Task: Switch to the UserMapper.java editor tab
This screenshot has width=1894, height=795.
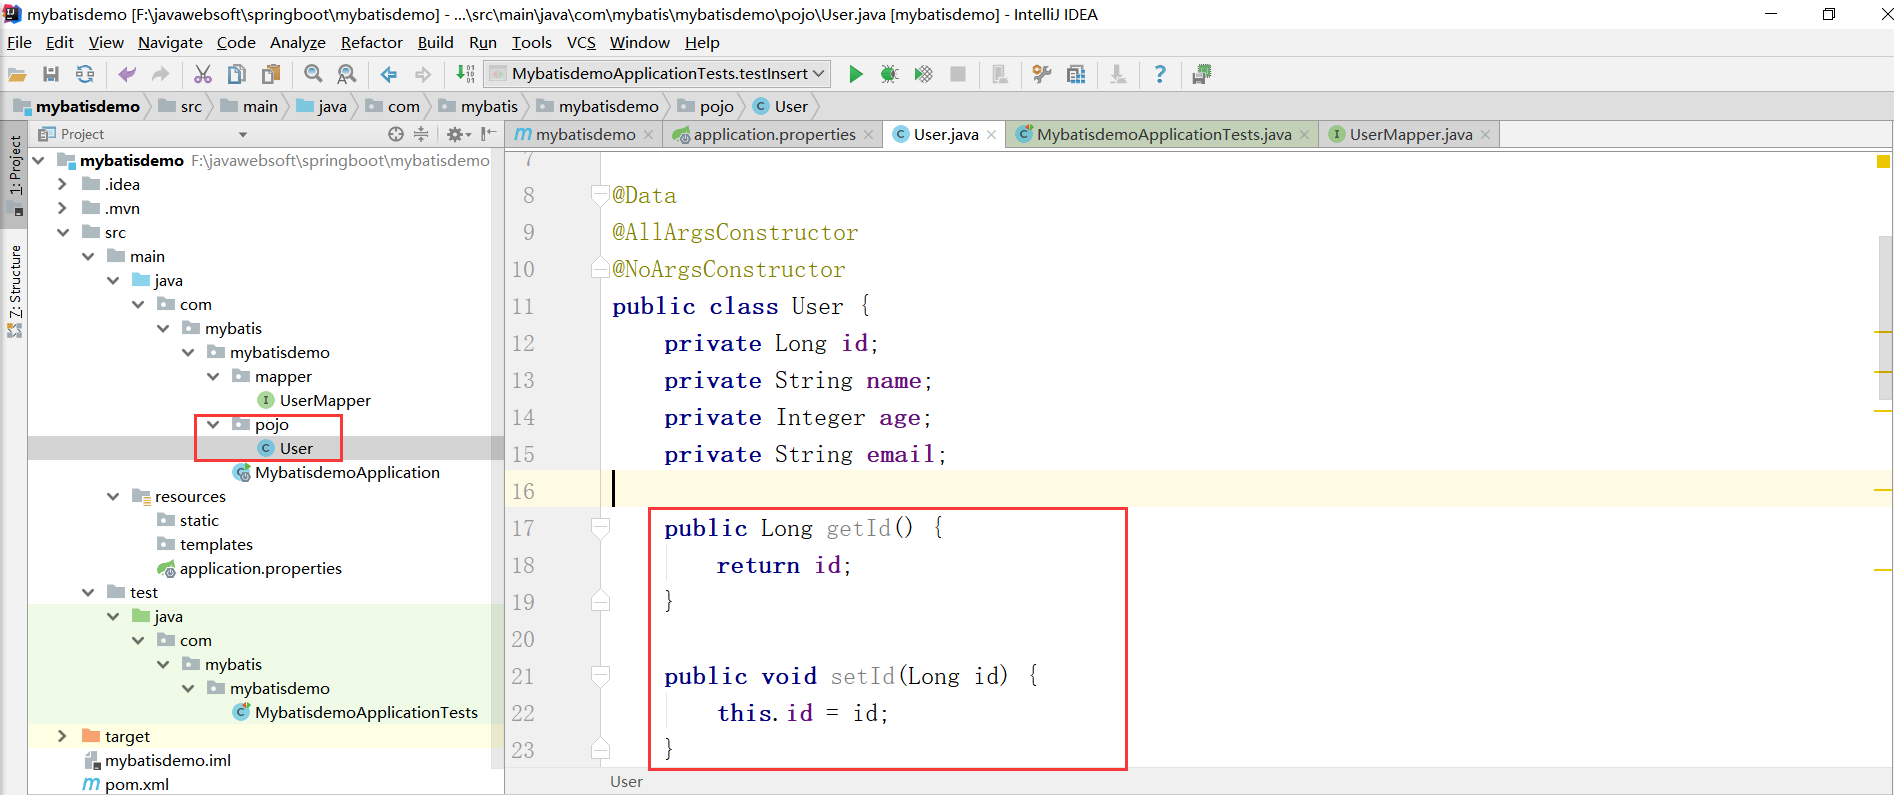Action: (x=1410, y=134)
